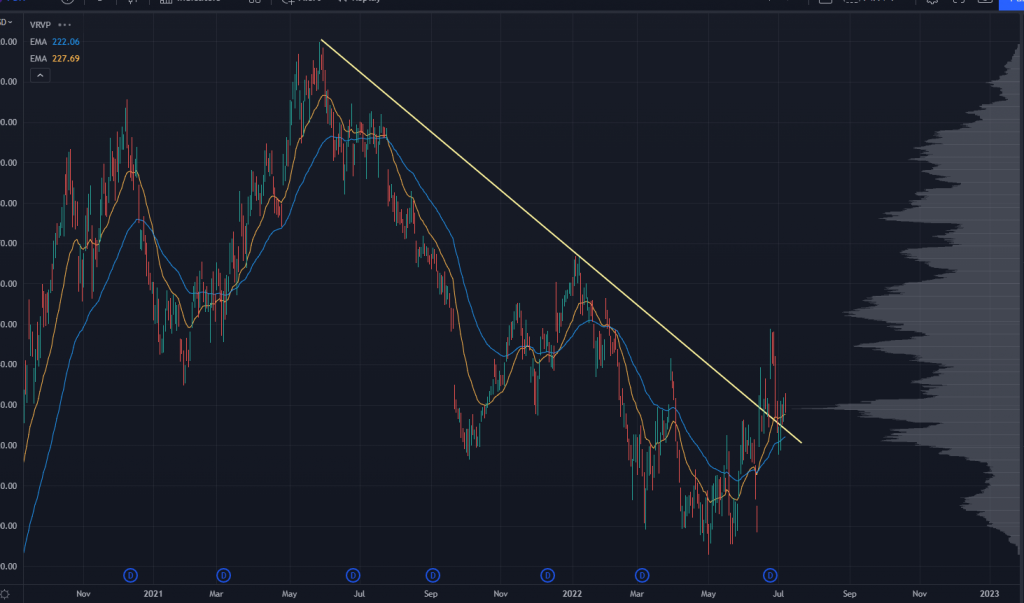Collapse the indicator legend with the up chevron
Screen dimensions: 1024x603
pyautogui.click(x=40, y=76)
